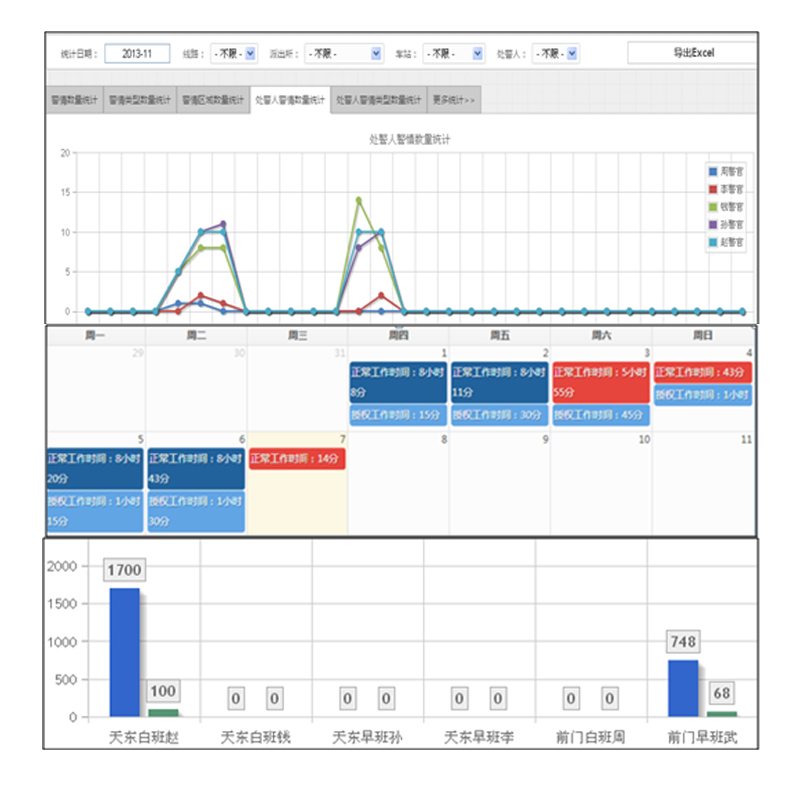Open the 警情类型数量统计 tab
Viewport: 800px width, 800px height.
coord(138,100)
